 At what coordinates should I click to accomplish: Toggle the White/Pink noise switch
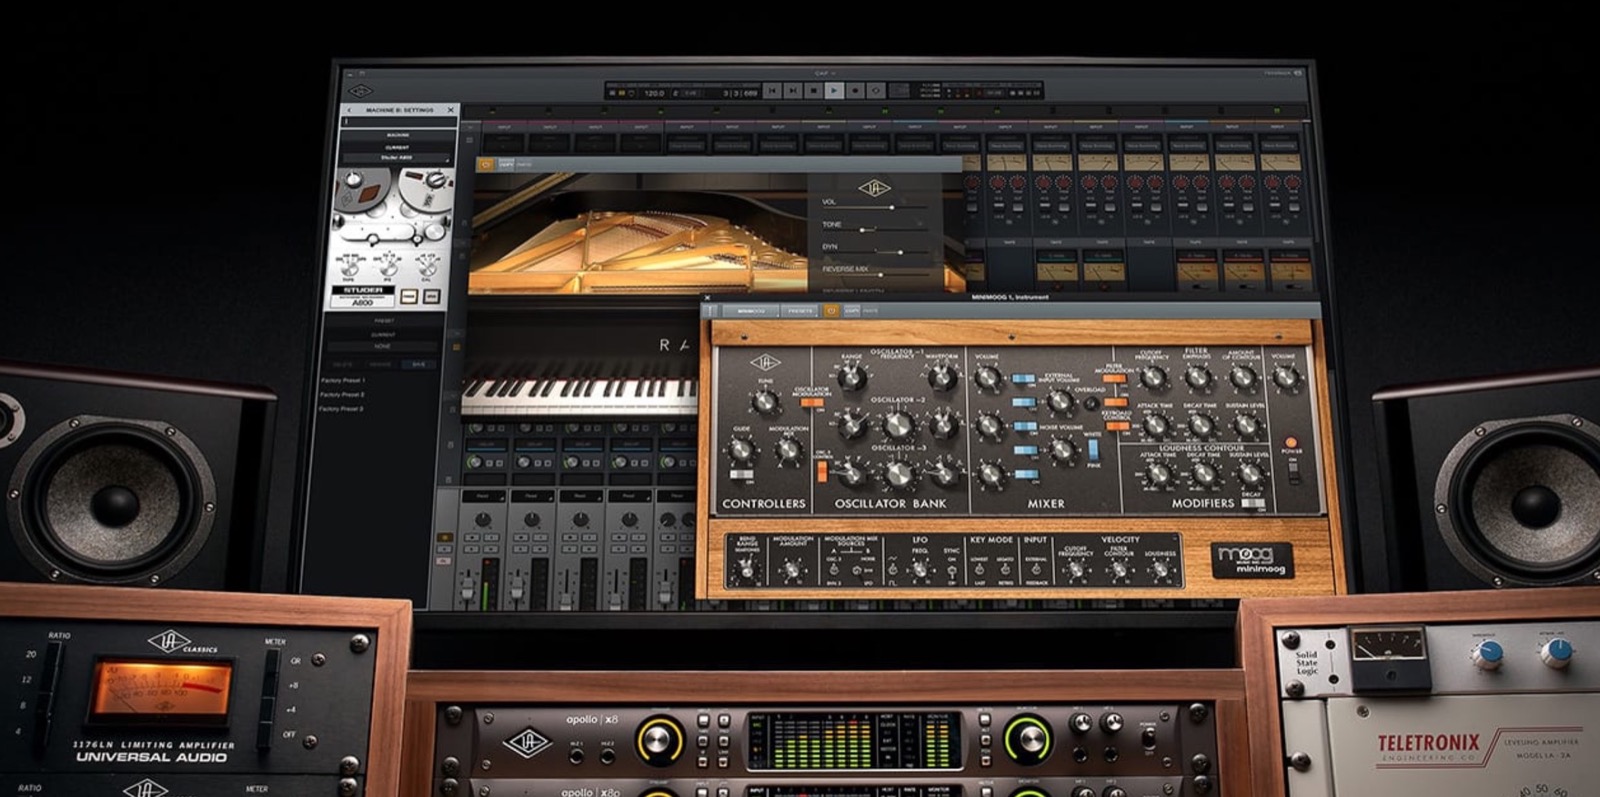[x=1093, y=450]
